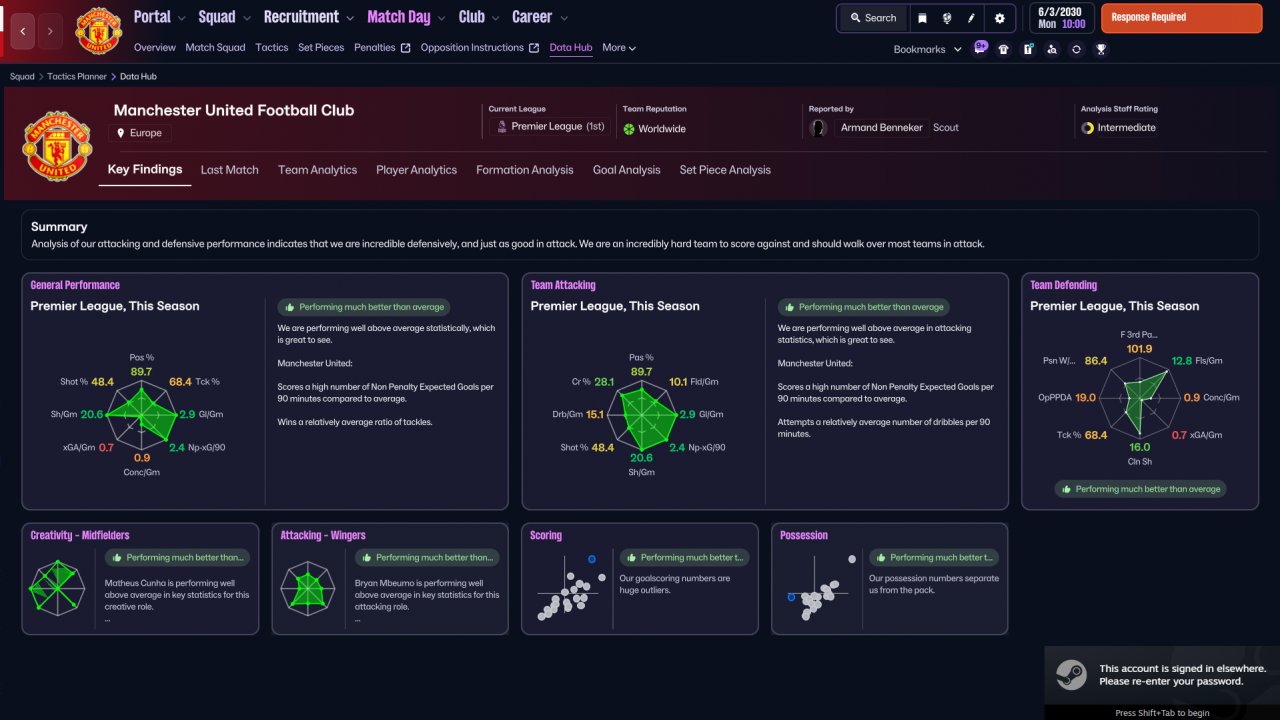
Task: Open the Attacking - Wingers card chart
Action: 308,586
